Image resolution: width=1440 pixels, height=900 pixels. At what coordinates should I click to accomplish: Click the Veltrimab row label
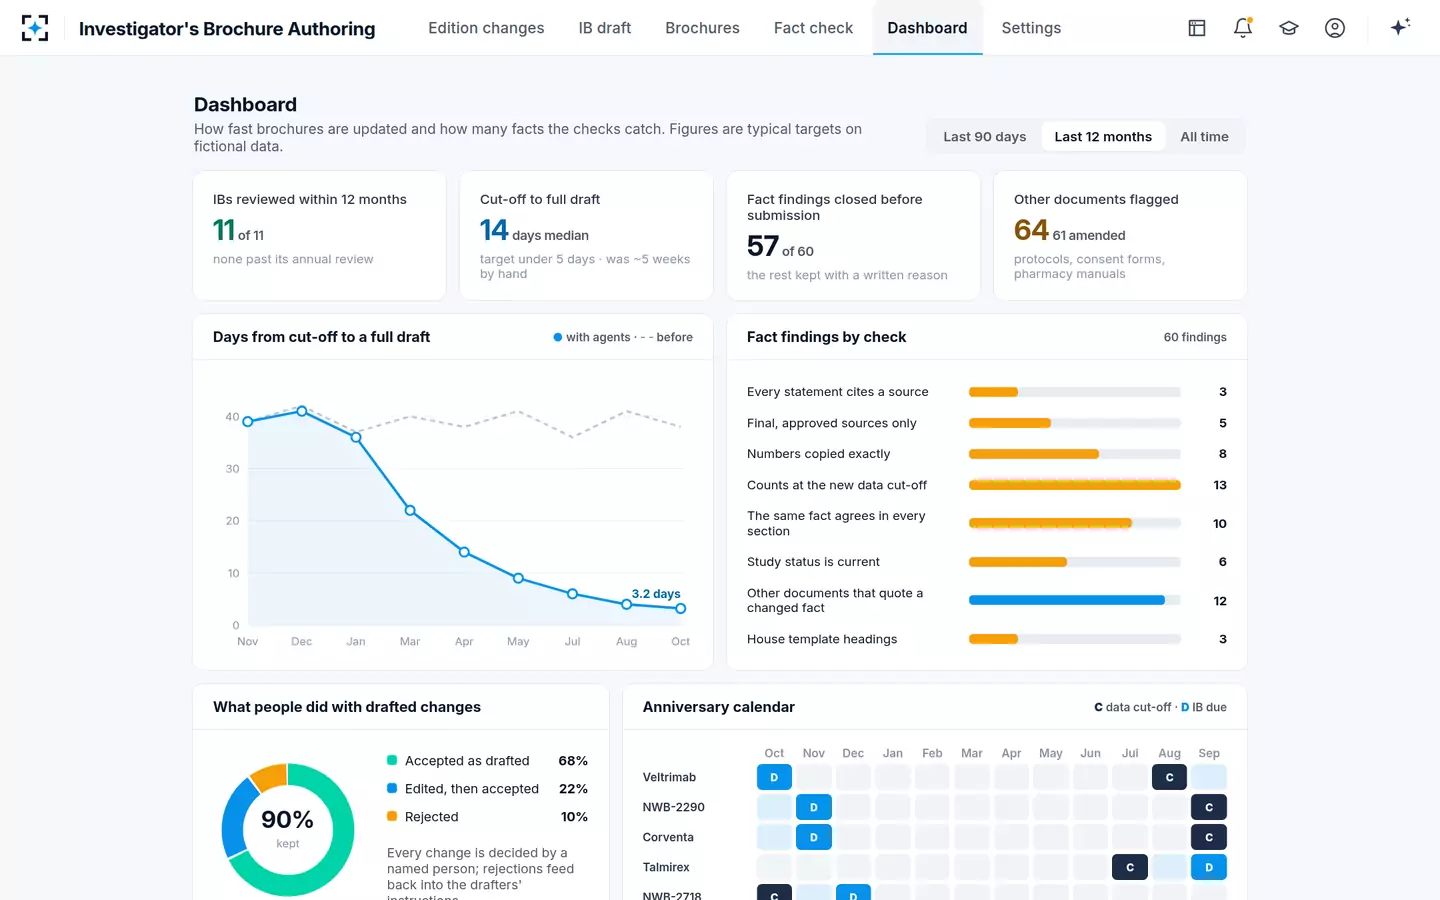(x=669, y=777)
